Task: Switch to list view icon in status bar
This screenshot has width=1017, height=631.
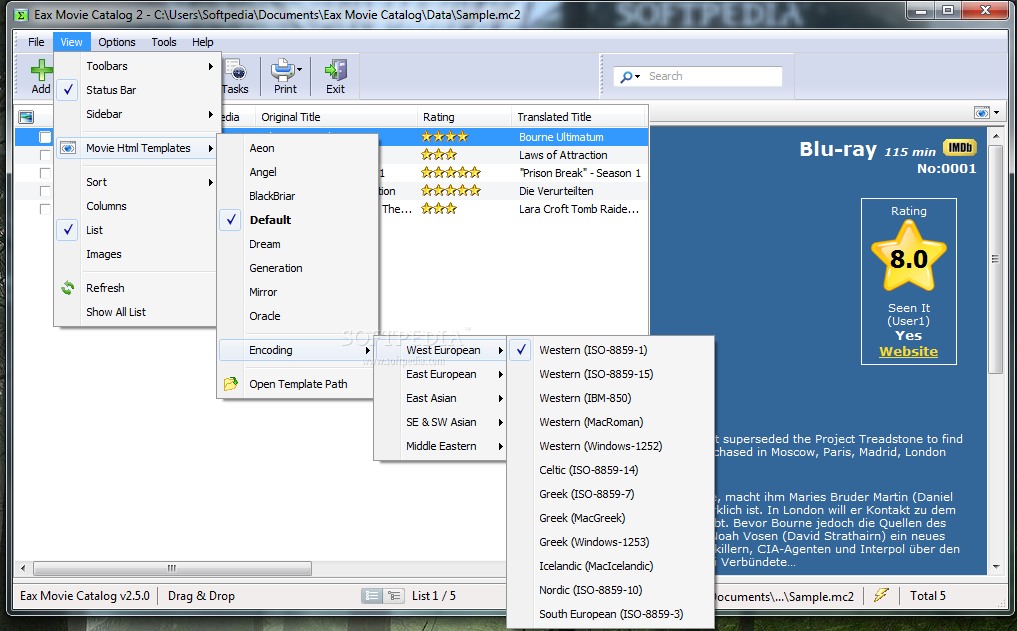Action: click(x=372, y=595)
